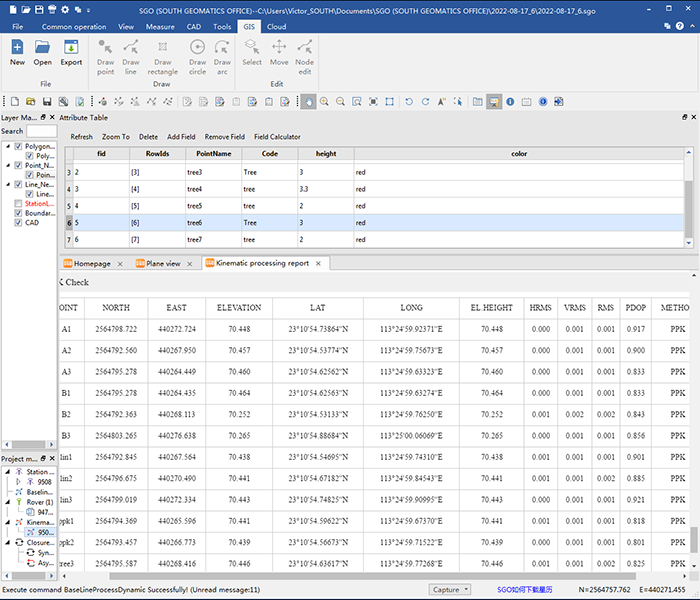The height and width of the screenshot is (600, 700).
Task: Select the Draw point tool
Action: coord(105,57)
